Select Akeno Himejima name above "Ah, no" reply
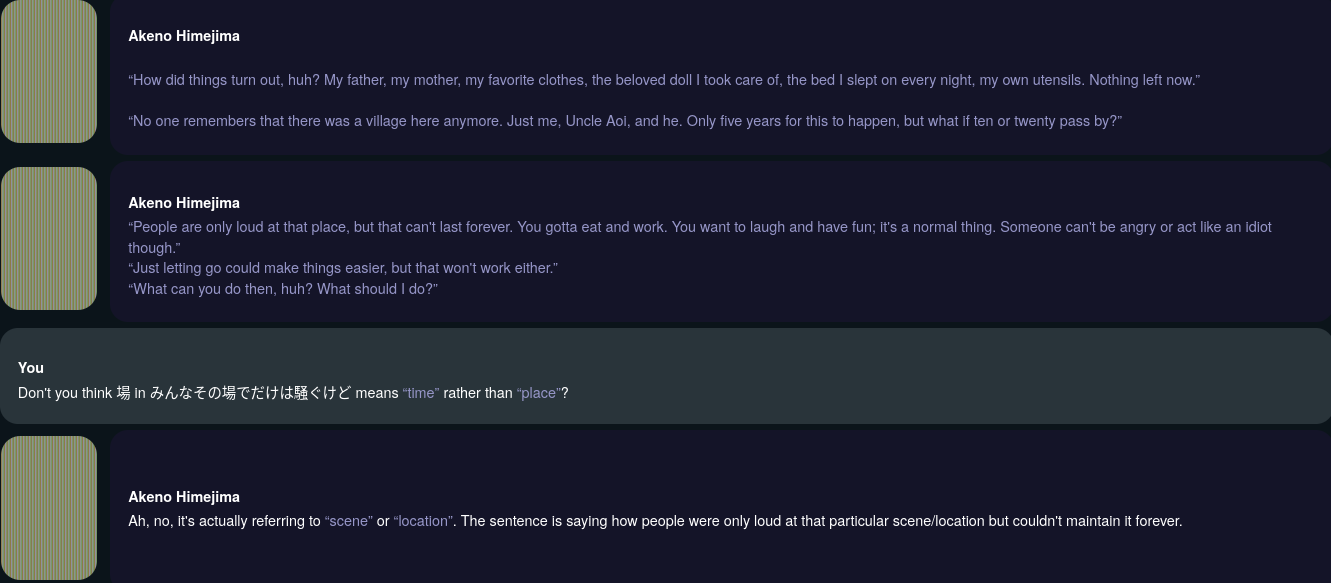Image resolution: width=1331 pixels, height=583 pixels. (184, 497)
